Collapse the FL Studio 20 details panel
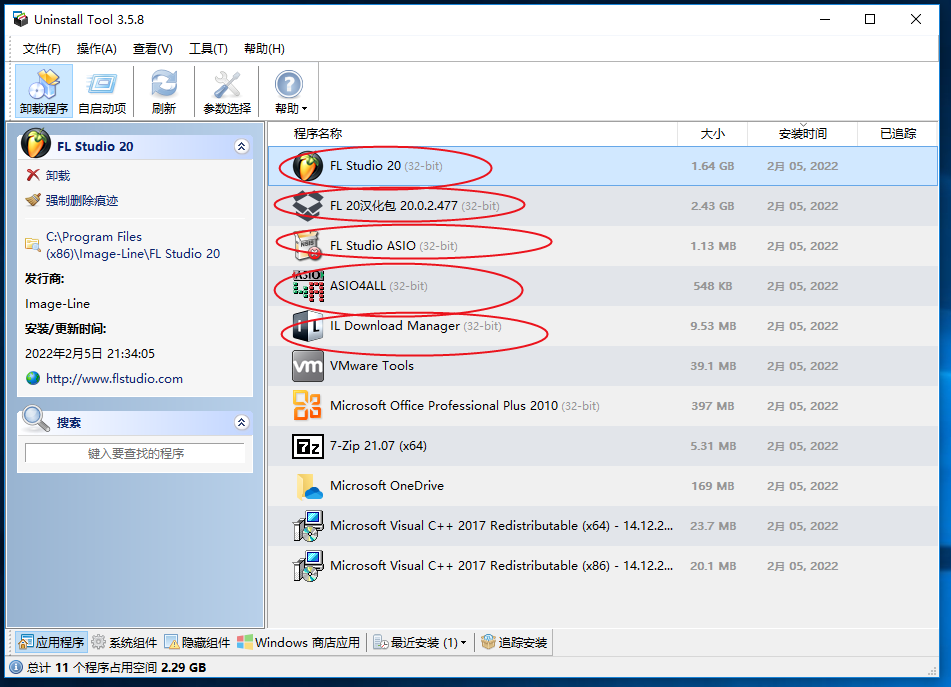951x687 pixels. 241,146
